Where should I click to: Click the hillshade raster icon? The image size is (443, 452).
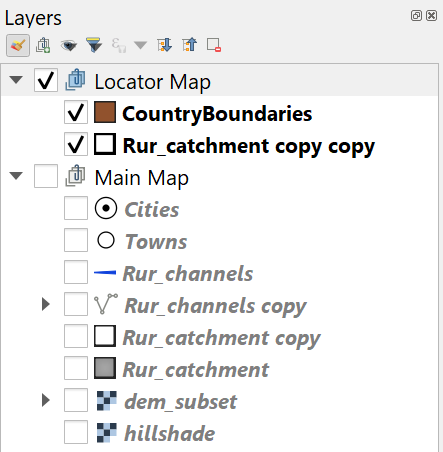tap(107, 432)
